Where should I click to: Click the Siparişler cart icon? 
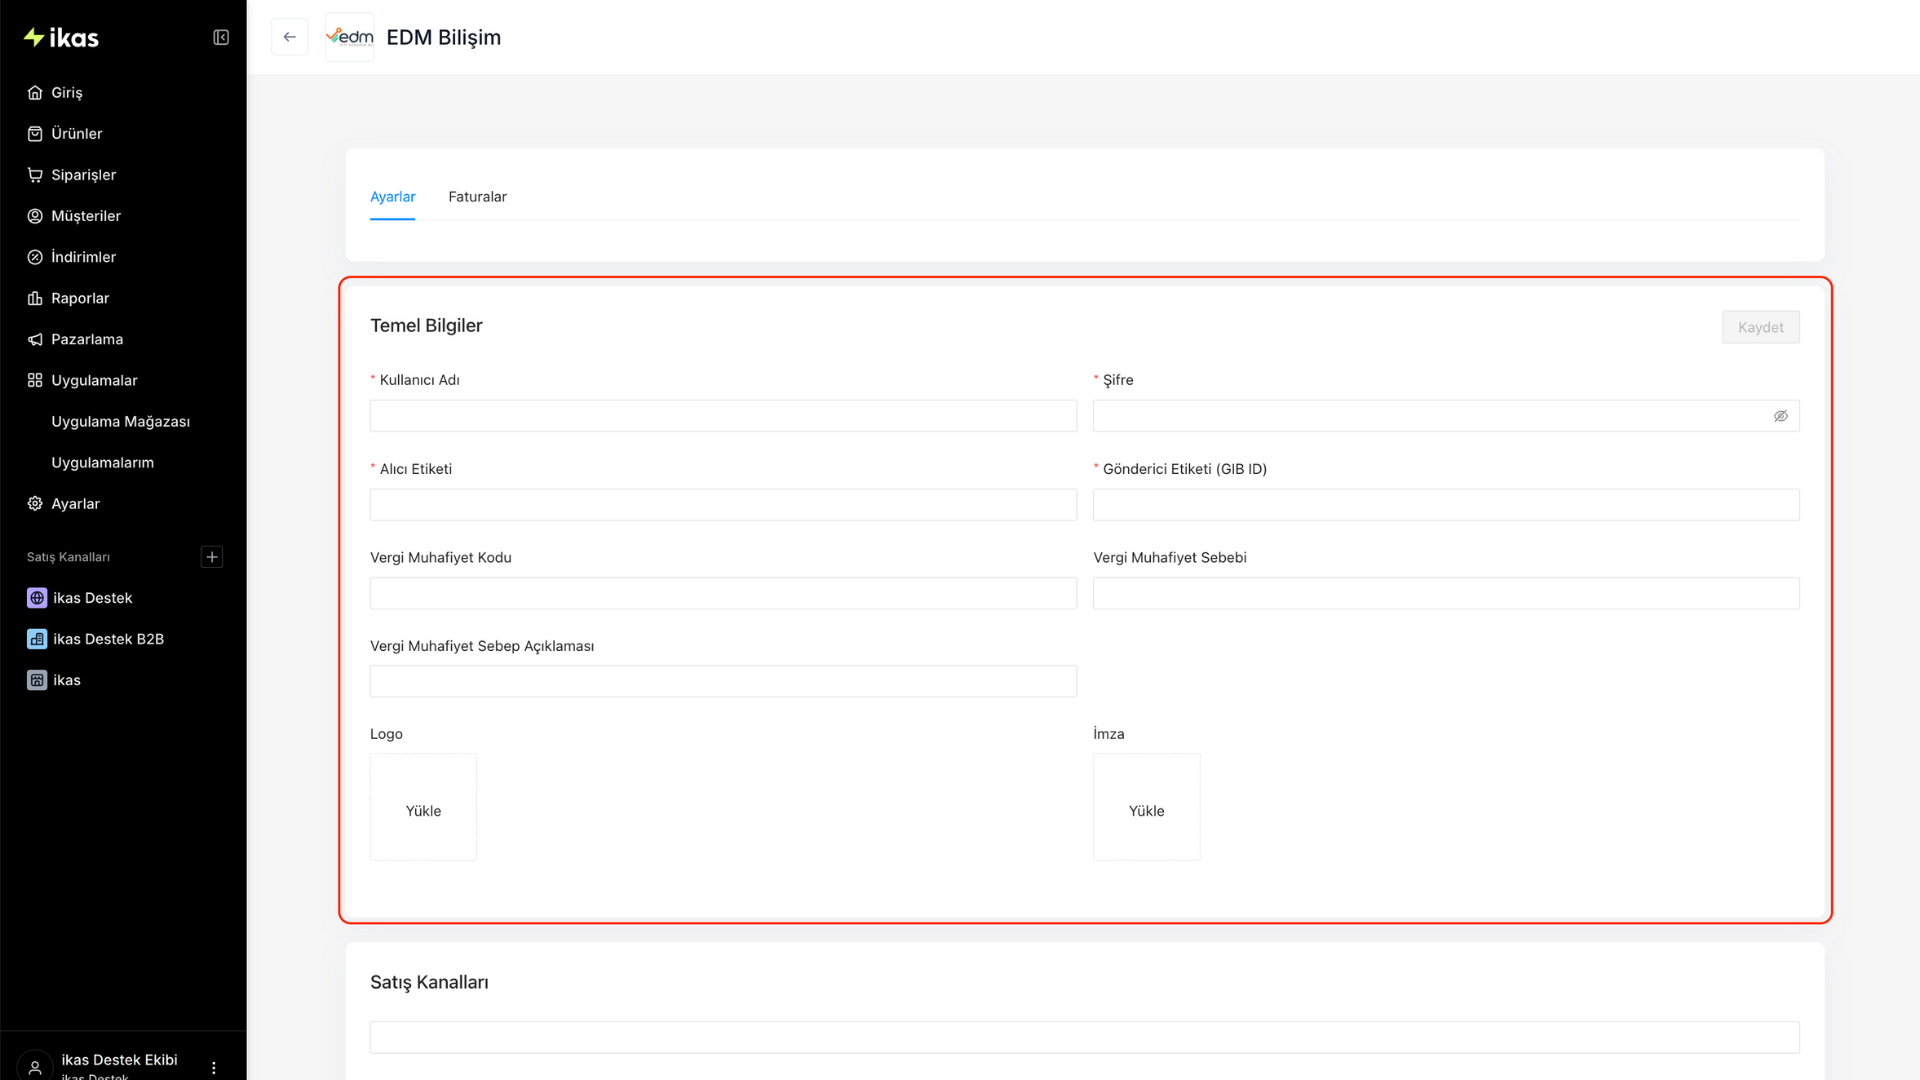point(35,175)
